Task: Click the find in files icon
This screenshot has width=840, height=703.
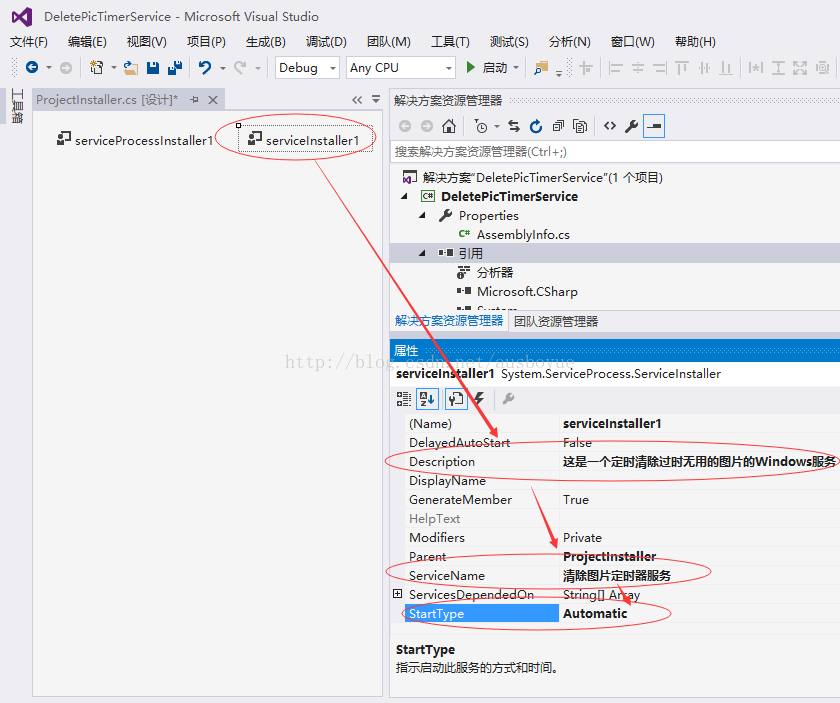Action: click(541, 68)
